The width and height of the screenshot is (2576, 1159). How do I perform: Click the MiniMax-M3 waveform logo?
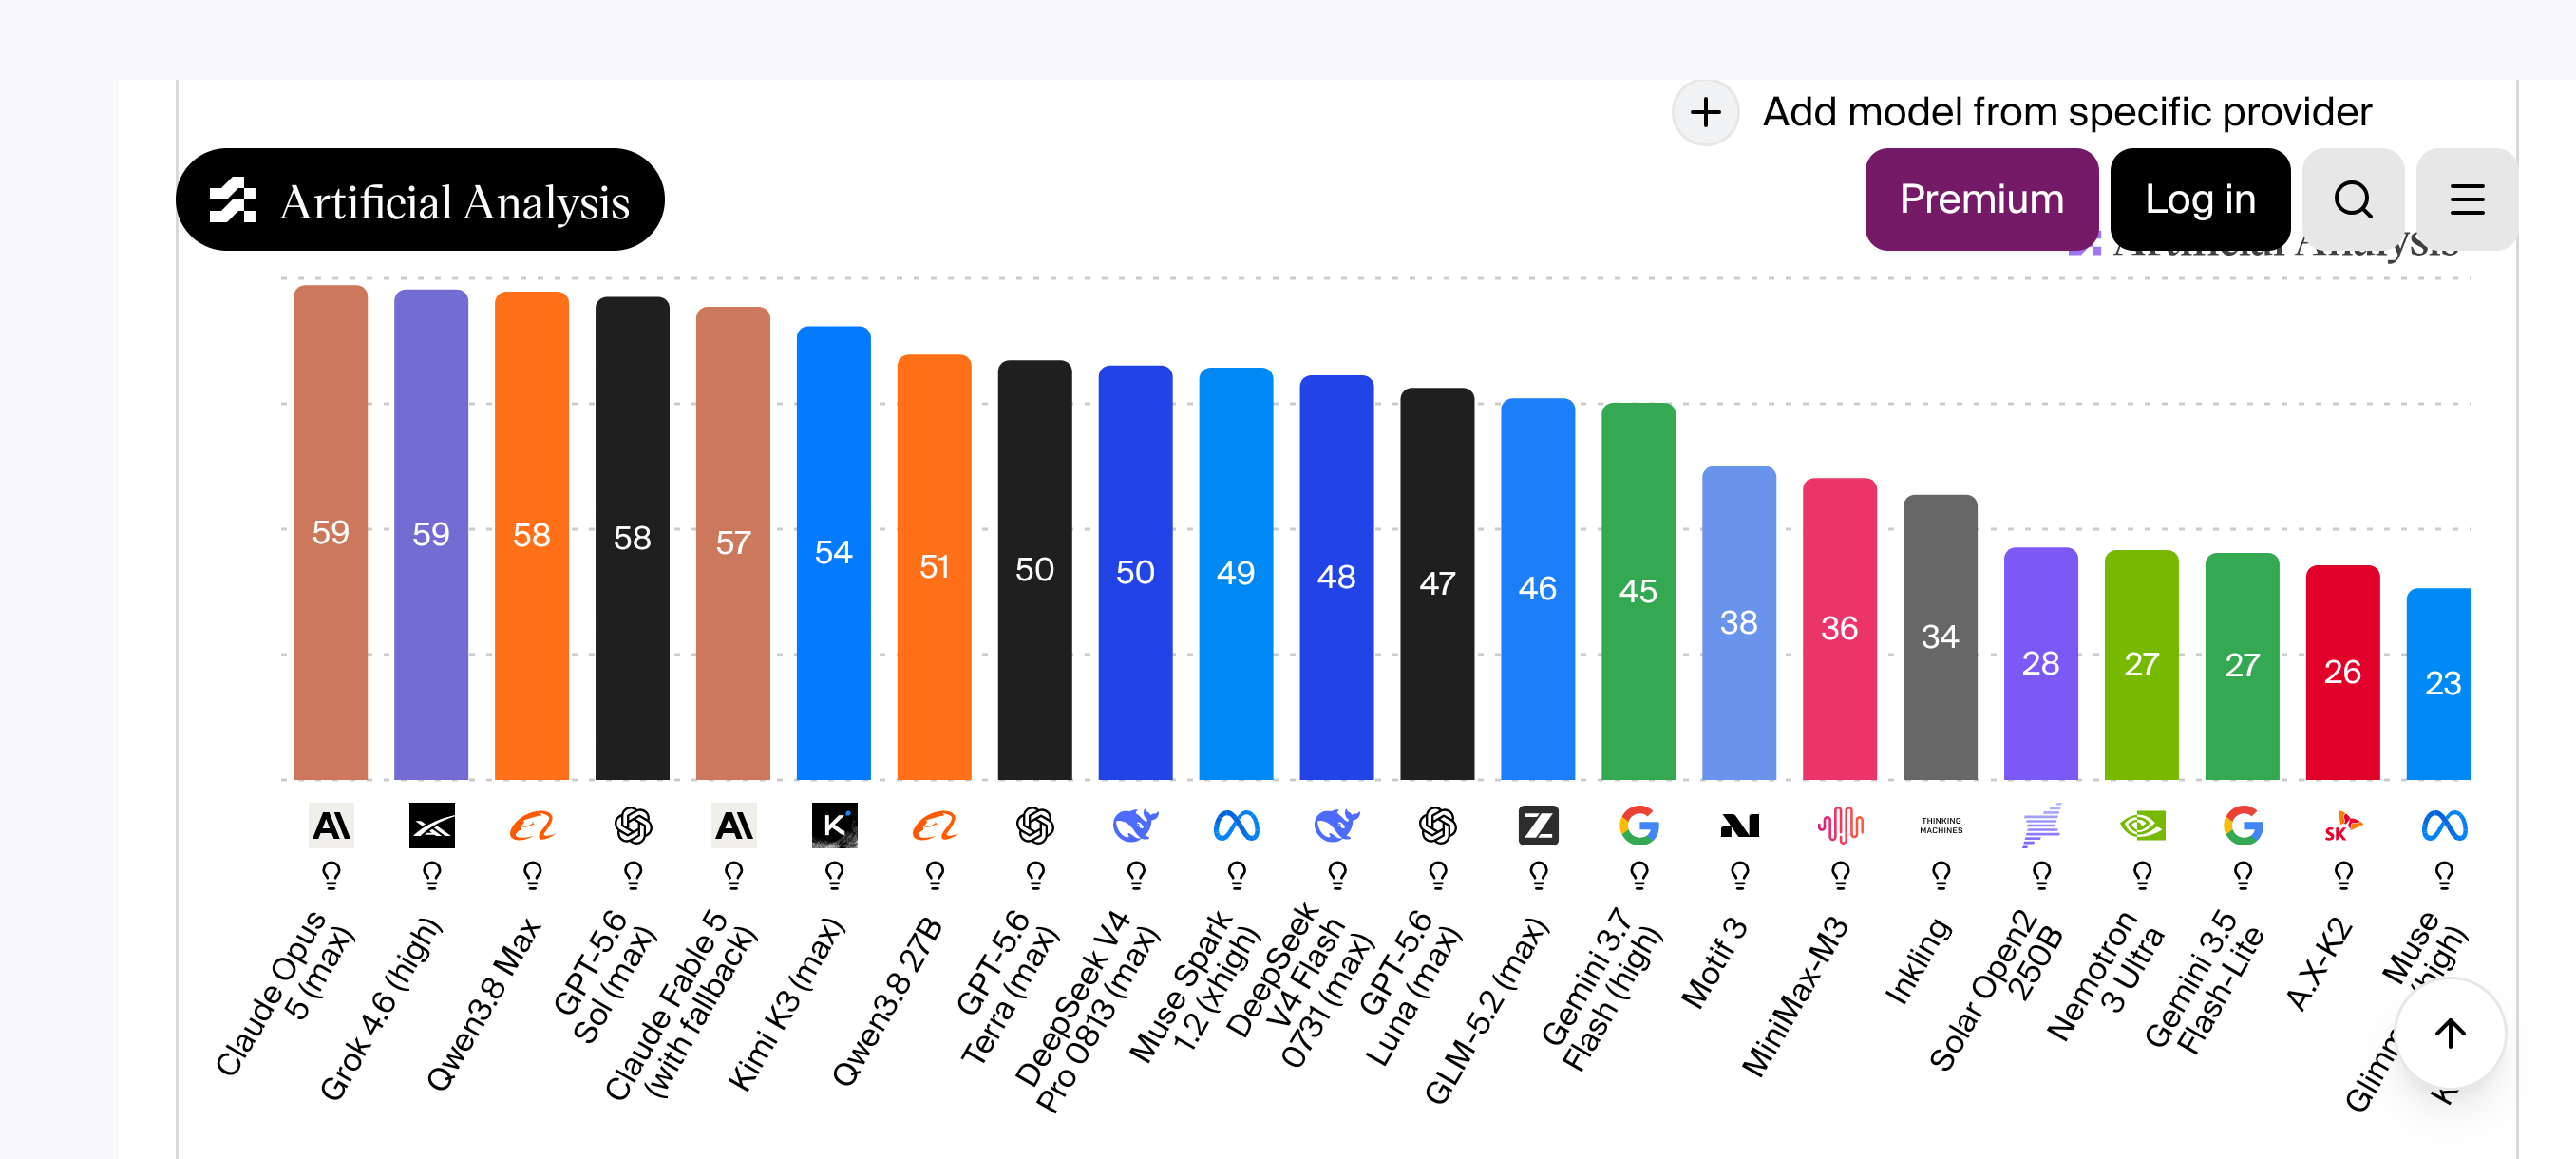coord(1840,826)
